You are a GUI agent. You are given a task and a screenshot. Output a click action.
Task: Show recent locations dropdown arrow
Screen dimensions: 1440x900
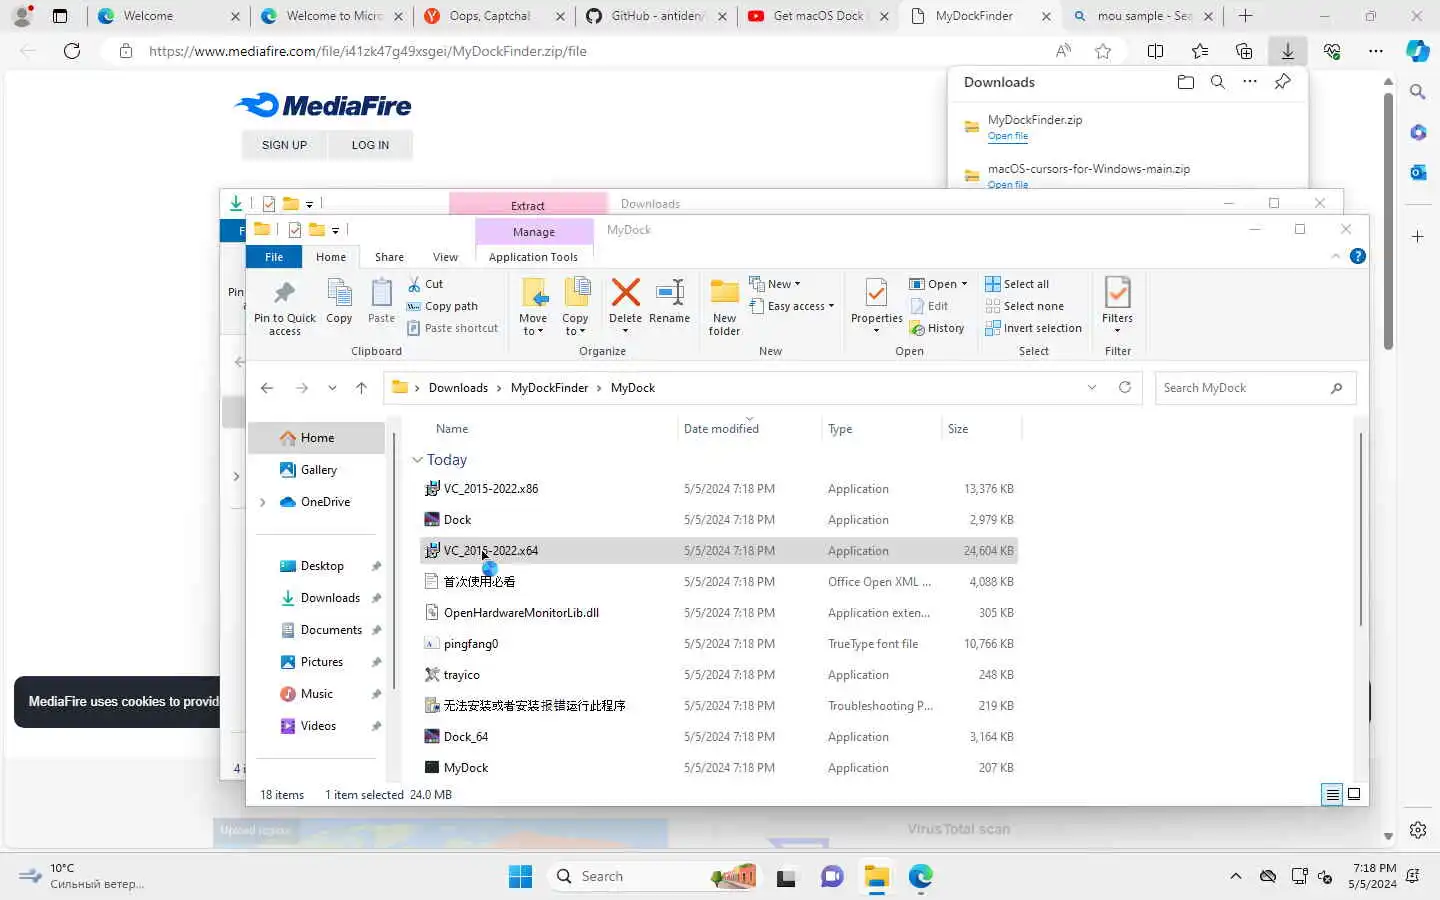point(332,388)
